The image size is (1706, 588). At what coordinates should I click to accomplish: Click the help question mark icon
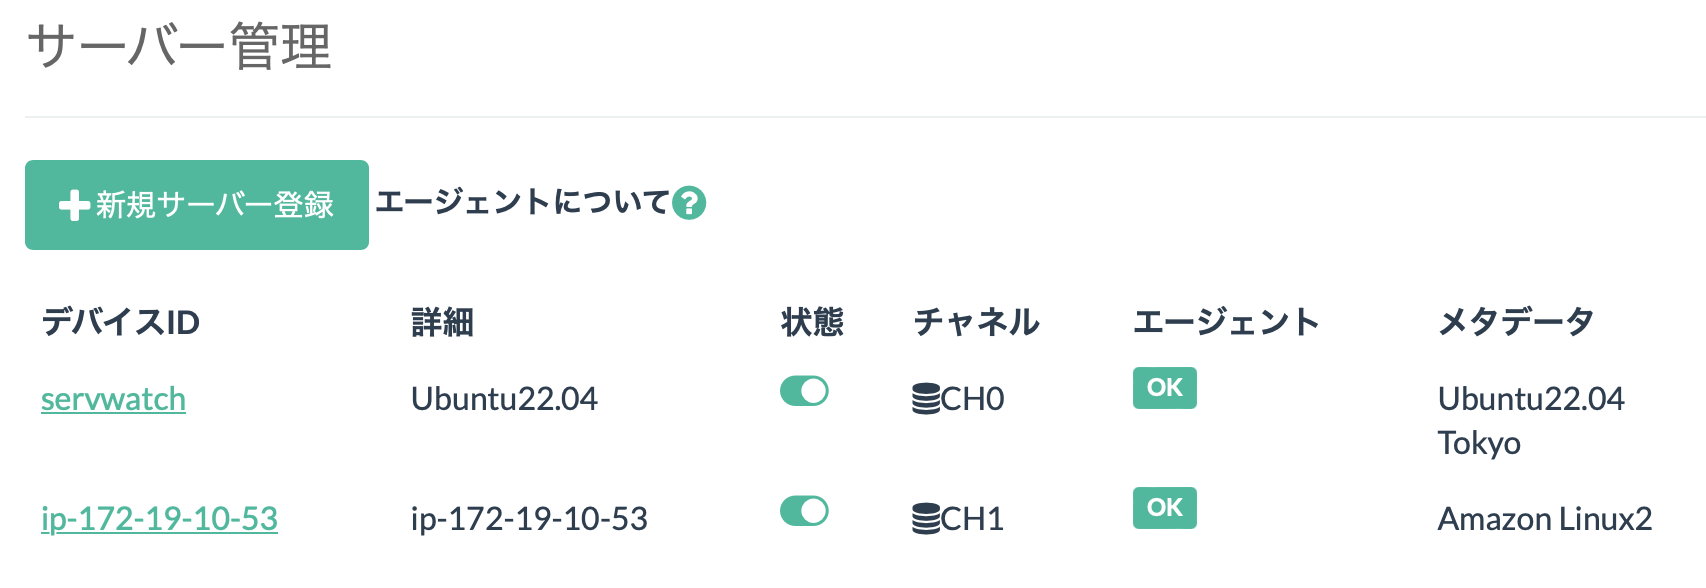(x=689, y=203)
